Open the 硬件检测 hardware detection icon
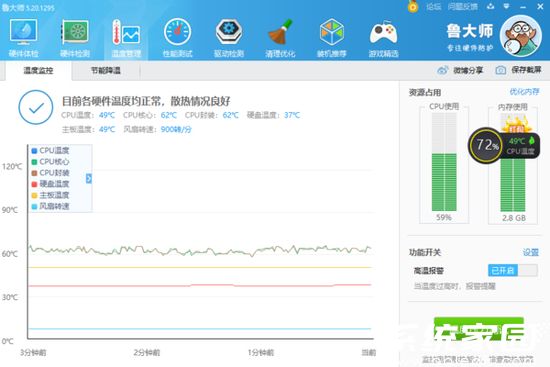550x367 pixels. point(75,38)
